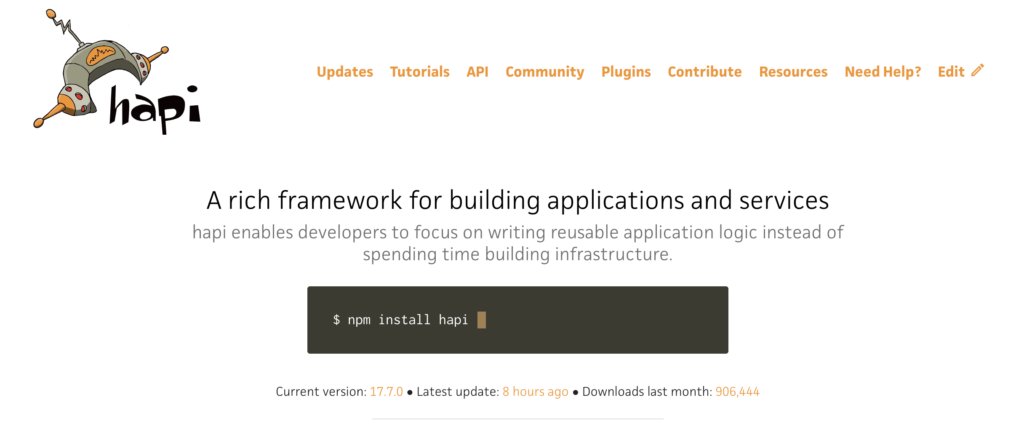Go to the Tutorials section
Screen dimensions: 1024x432
[x=420, y=72]
